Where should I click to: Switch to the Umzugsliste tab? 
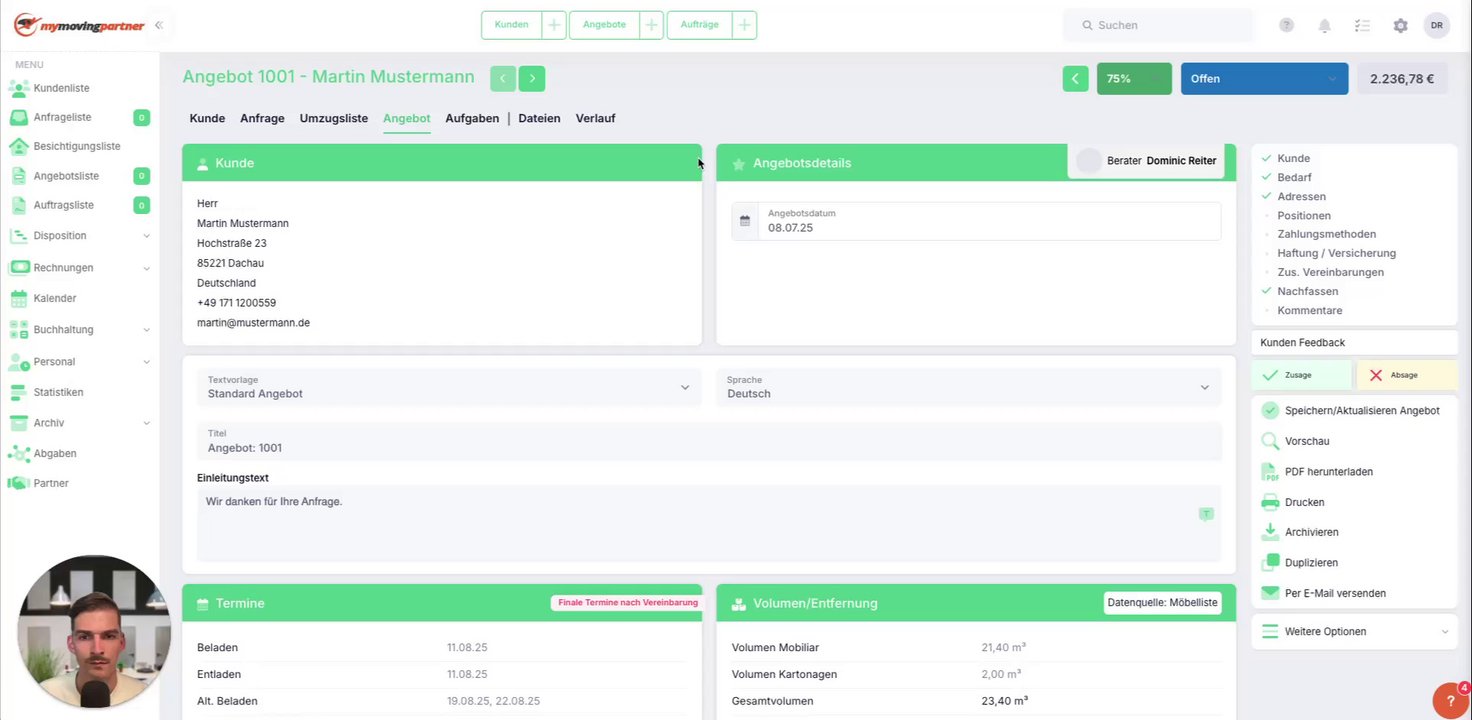(x=334, y=118)
